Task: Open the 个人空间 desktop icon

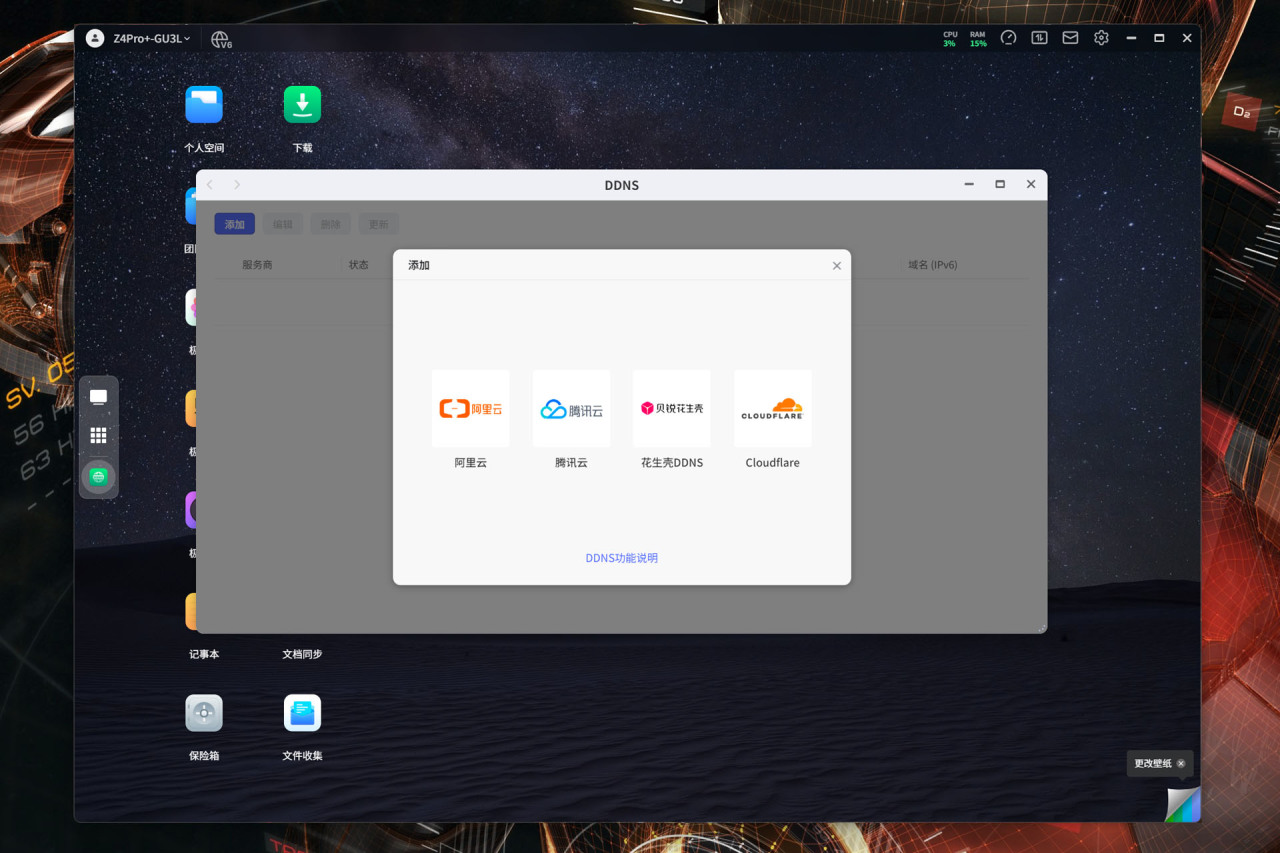Action: click(x=204, y=105)
